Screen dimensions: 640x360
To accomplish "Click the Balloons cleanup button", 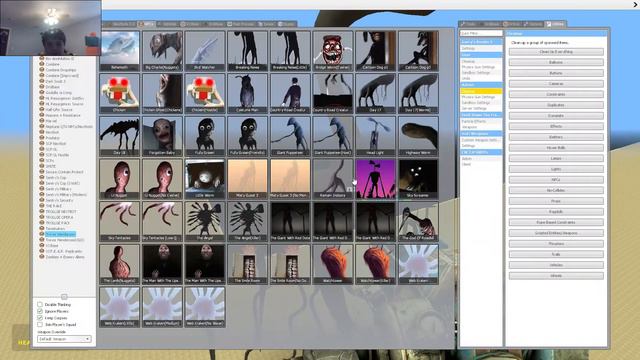I will point(556,62).
